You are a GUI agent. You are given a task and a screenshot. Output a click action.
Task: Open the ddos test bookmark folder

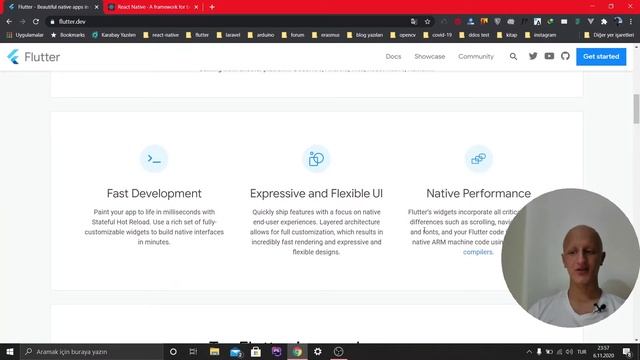(474, 35)
